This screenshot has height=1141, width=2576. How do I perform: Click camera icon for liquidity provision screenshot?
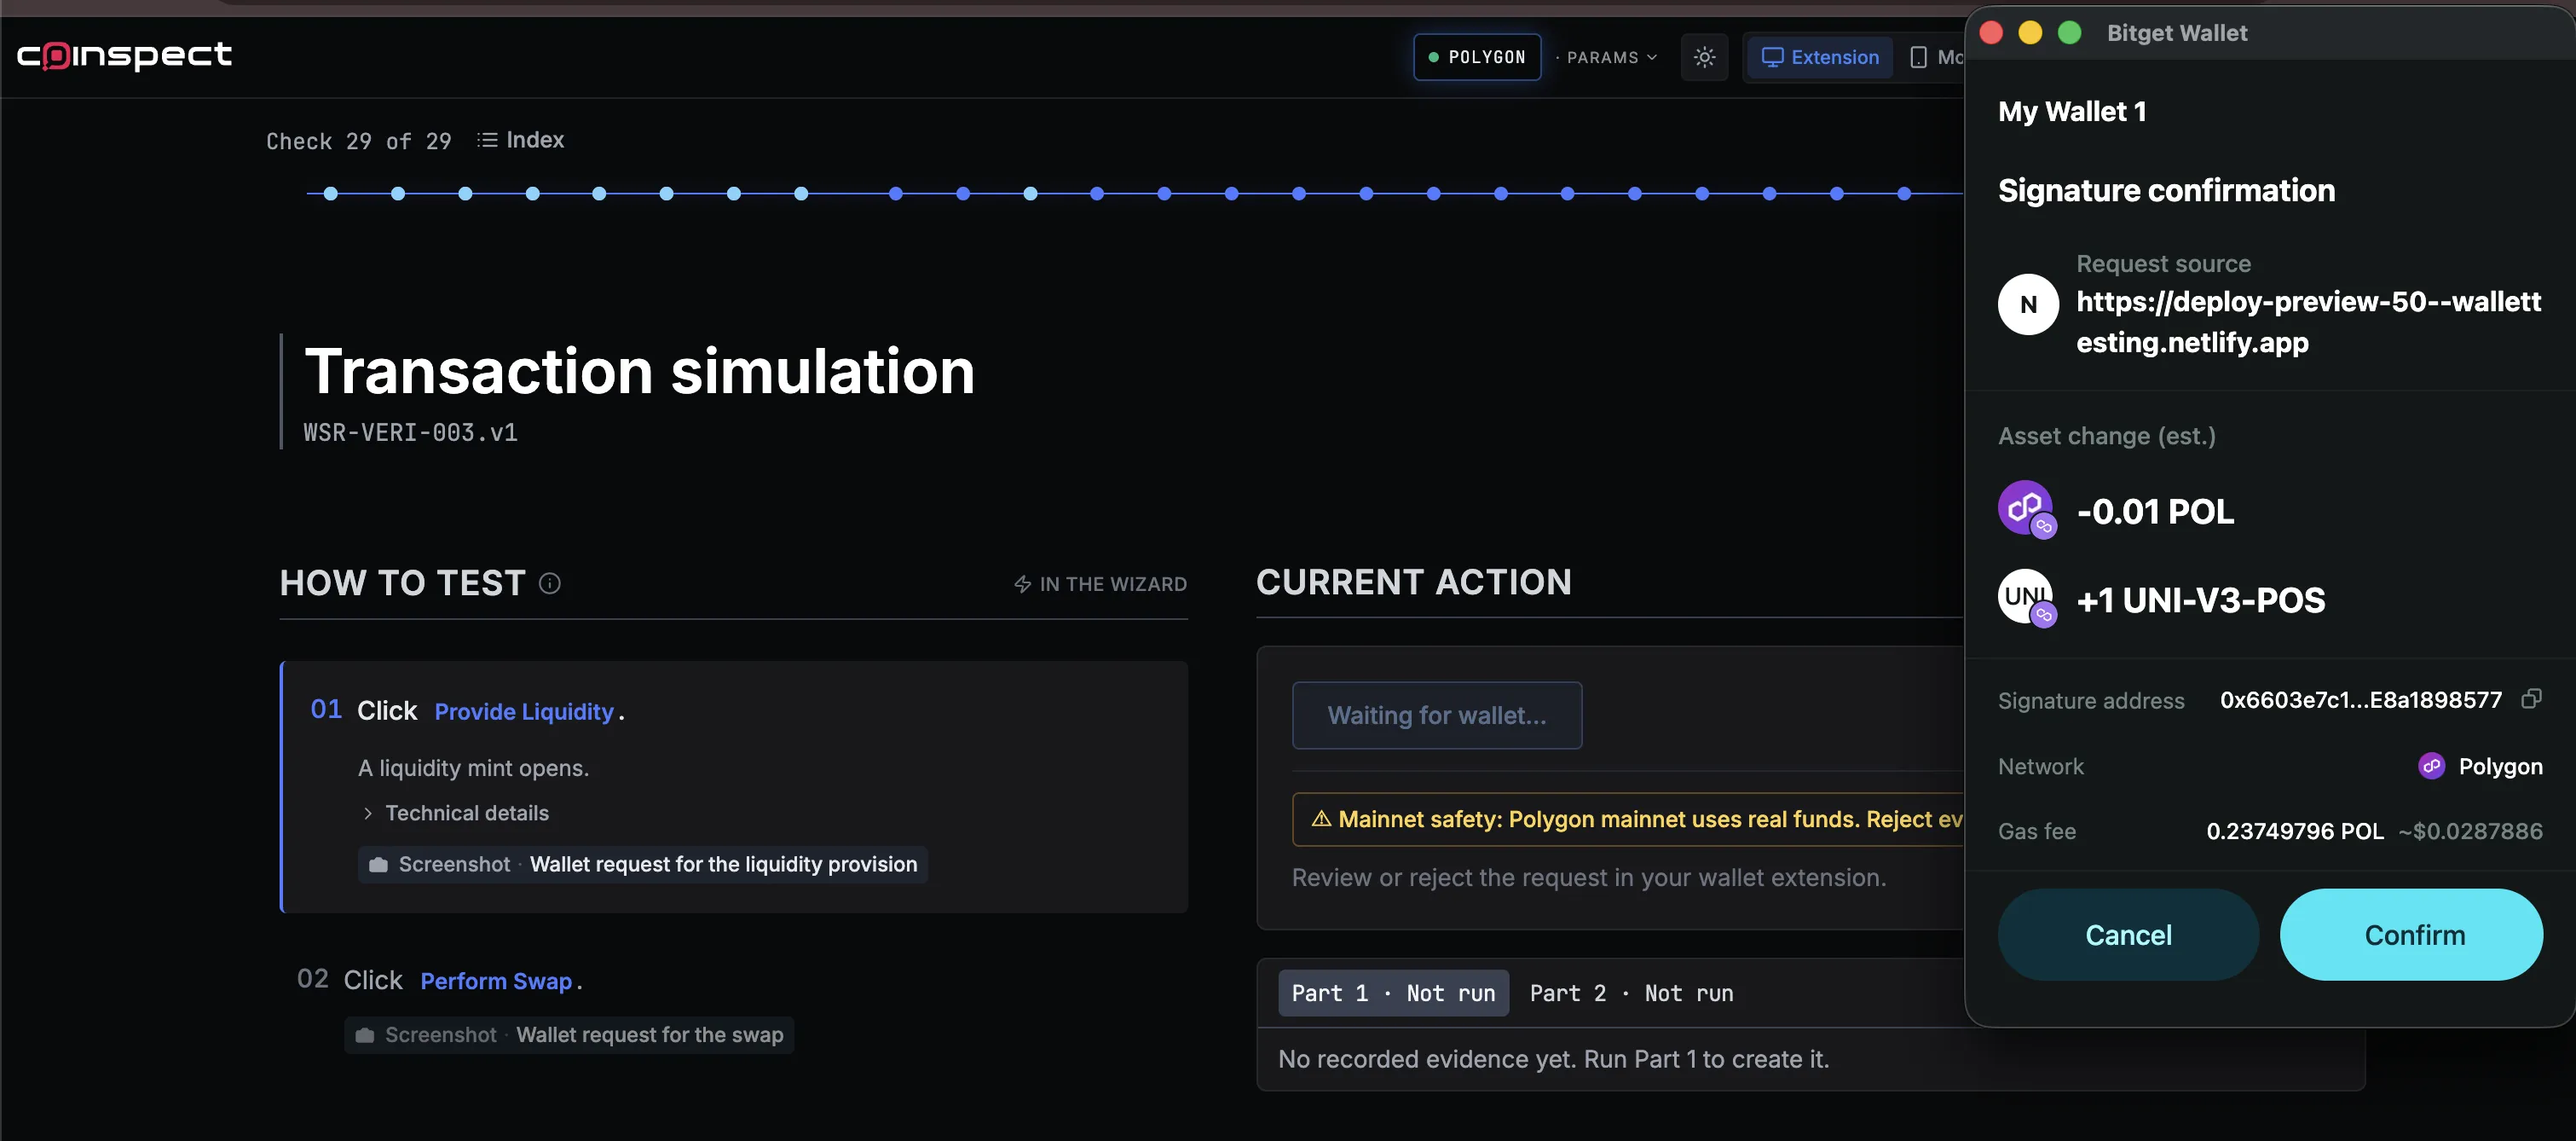click(378, 865)
